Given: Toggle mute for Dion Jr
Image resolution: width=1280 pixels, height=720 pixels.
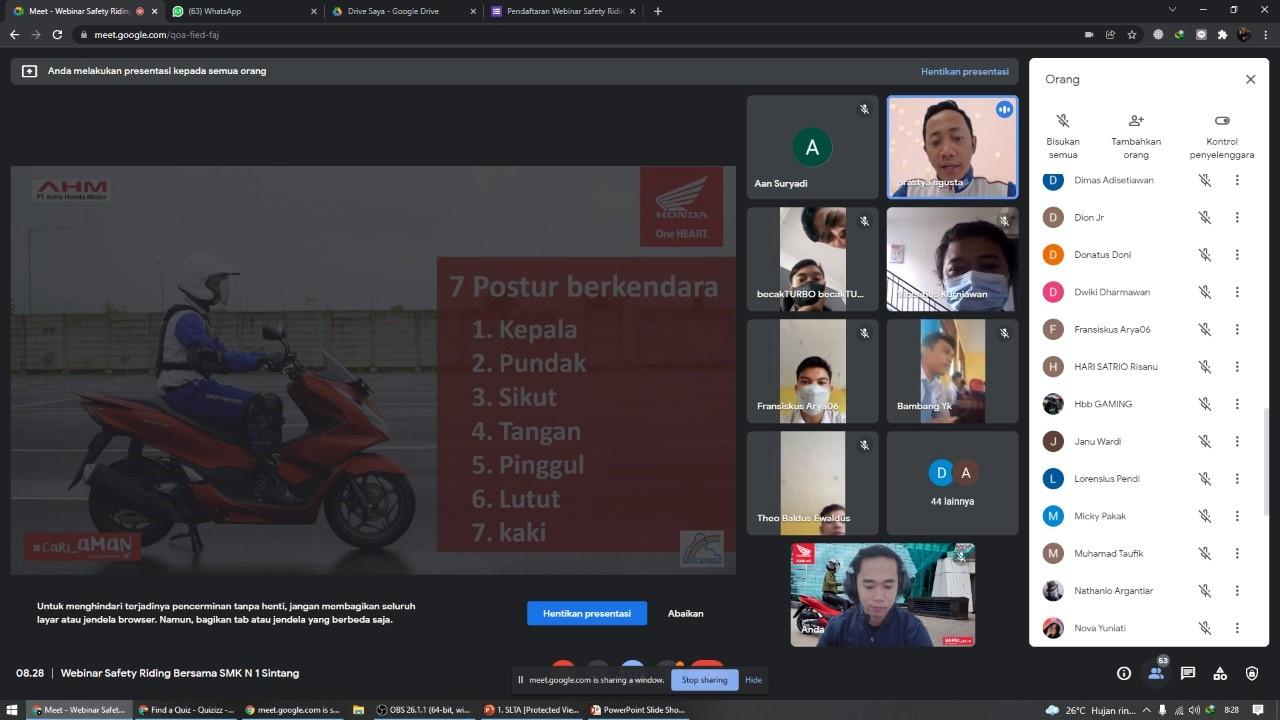Looking at the screenshot, I should 1205,218.
